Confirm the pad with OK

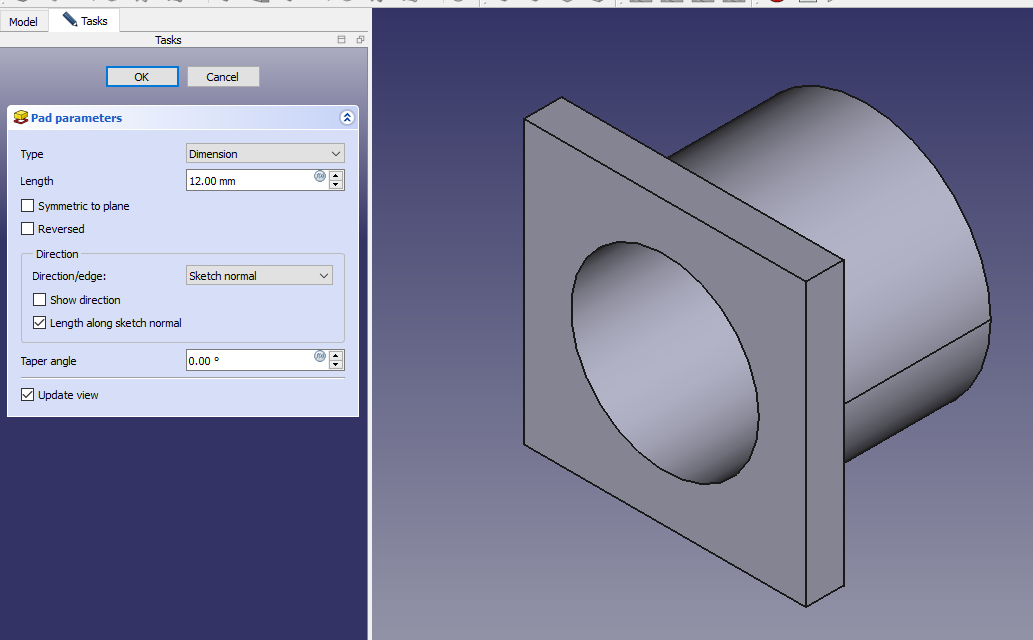tap(142, 77)
